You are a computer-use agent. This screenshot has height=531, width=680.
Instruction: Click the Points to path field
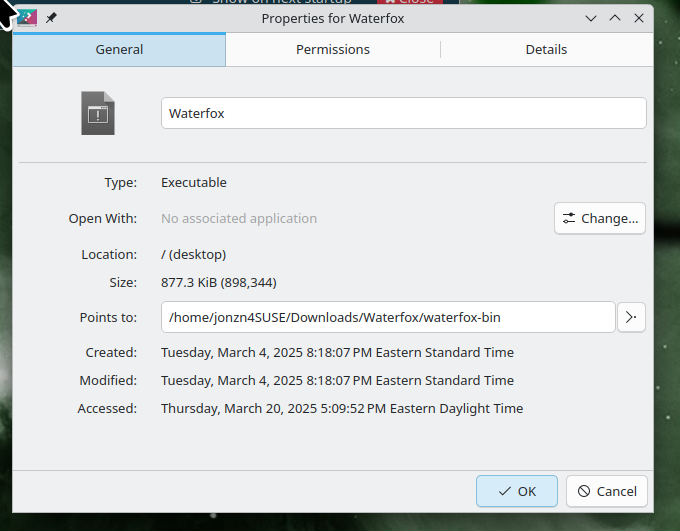(x=388, y=317)
